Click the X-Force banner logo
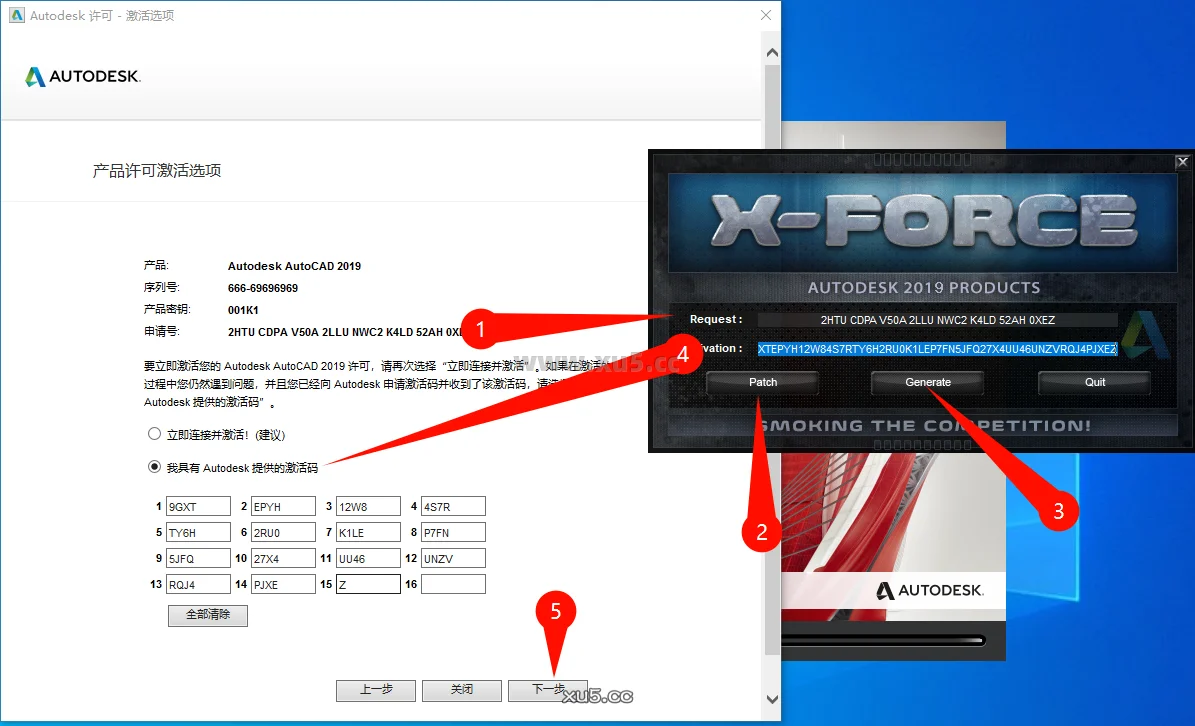The height and width of the screenshot is (726, 1195). coord(923,222)
